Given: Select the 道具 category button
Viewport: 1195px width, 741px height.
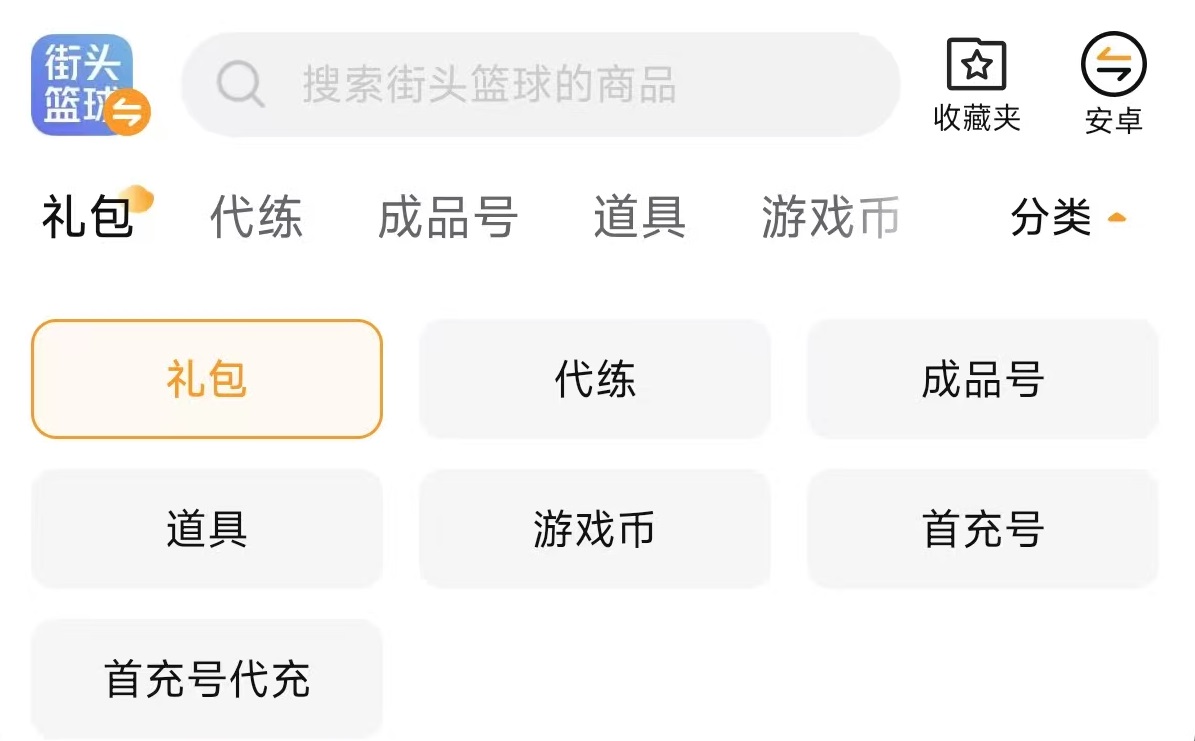Looking at the screenshot, I should click(207, 528).
